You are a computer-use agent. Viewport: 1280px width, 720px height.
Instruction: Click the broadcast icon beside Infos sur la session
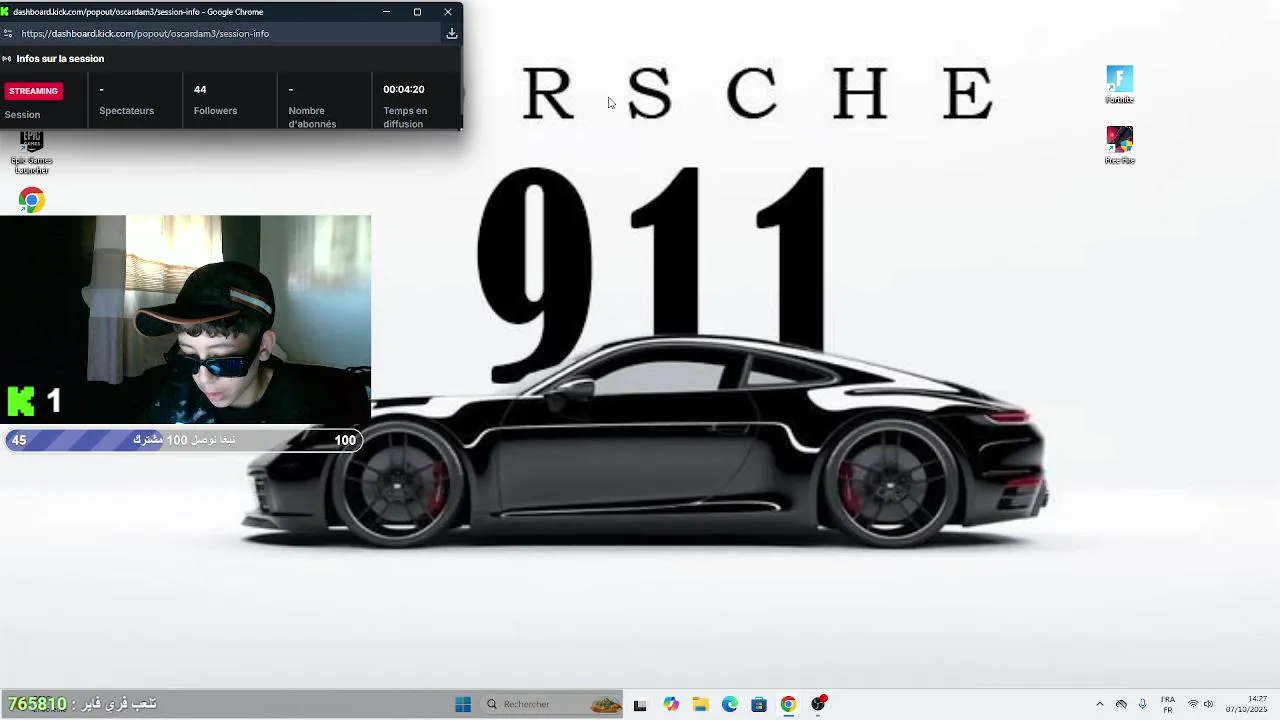[7, 59]
